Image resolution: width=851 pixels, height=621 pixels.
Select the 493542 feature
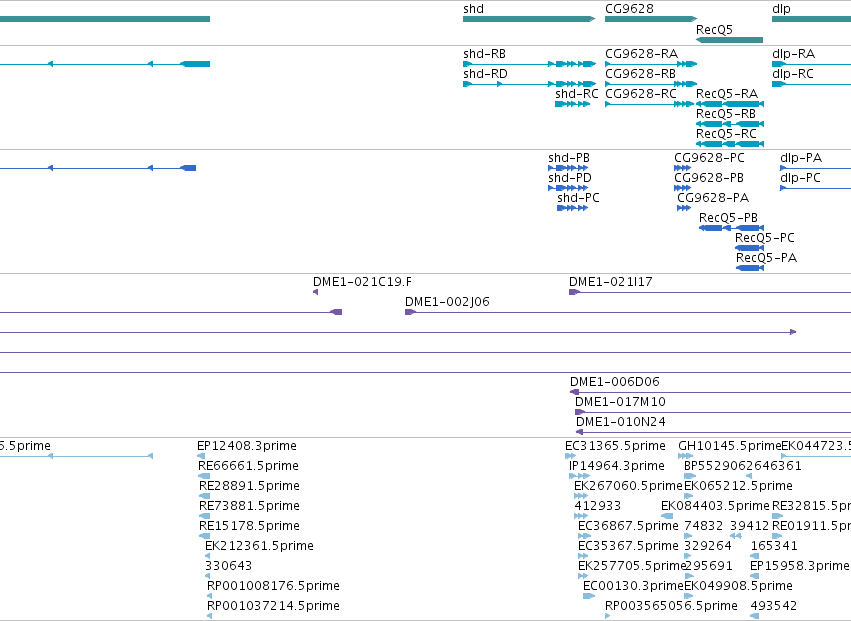point(774,606)
